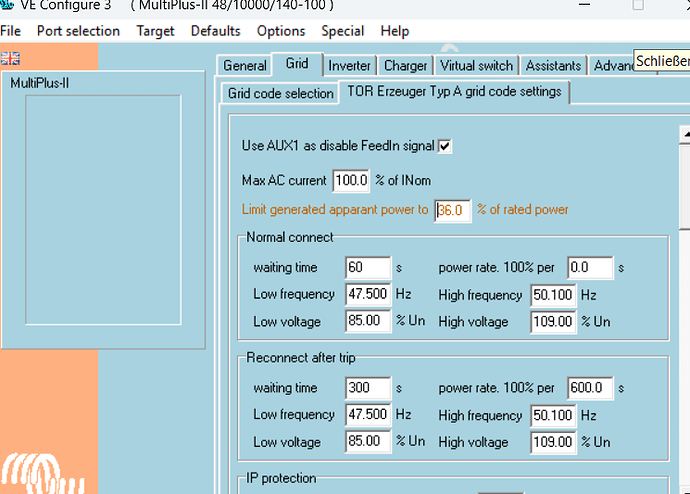
Task: Click the 'Limit generated apparant power to' label
Action: [335, 210]
